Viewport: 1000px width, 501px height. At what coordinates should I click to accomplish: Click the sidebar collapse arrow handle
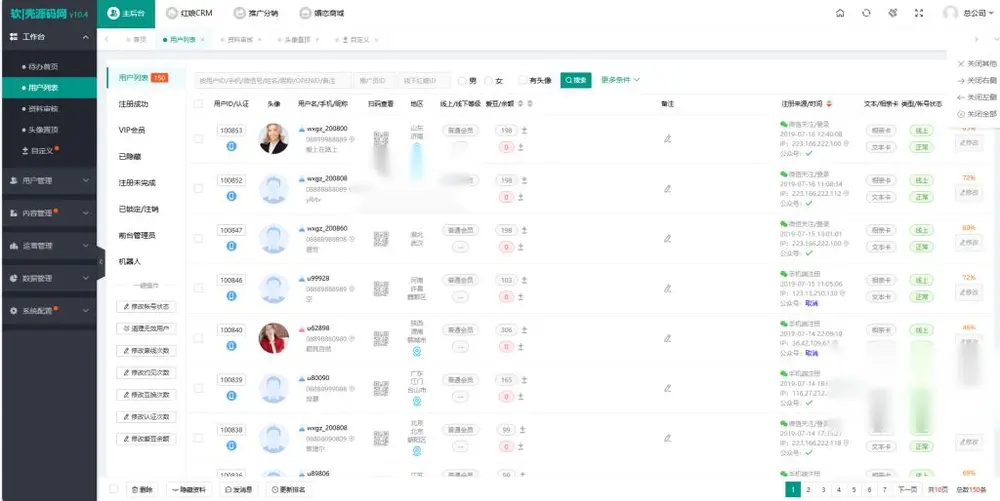click(101, 261)
